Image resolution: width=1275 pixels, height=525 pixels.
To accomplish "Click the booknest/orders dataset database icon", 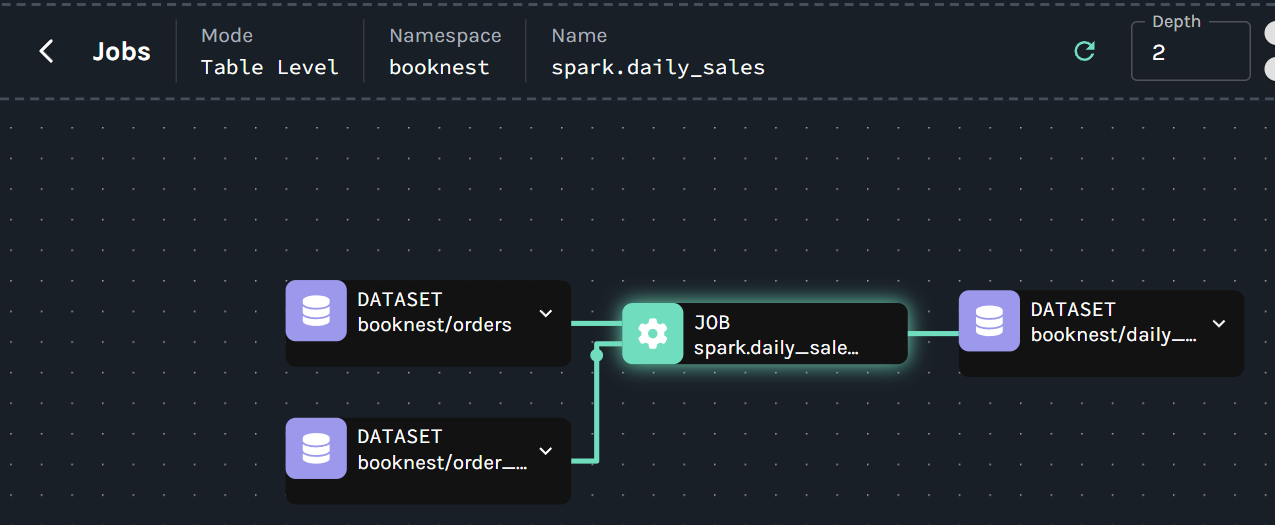I will coord(316,311).
